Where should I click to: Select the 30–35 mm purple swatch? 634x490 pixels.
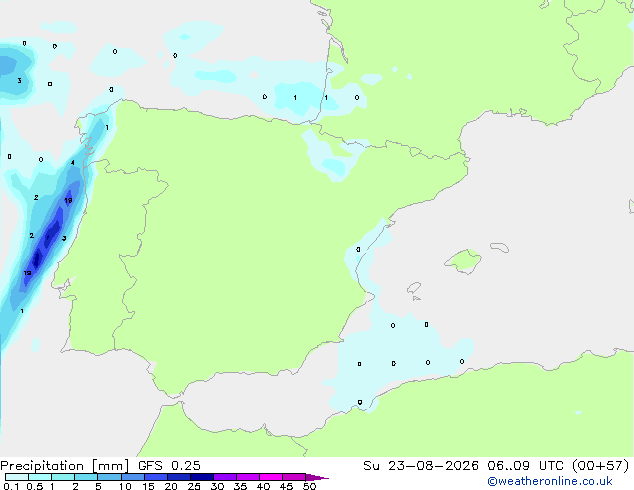click(x=224, y=477)
